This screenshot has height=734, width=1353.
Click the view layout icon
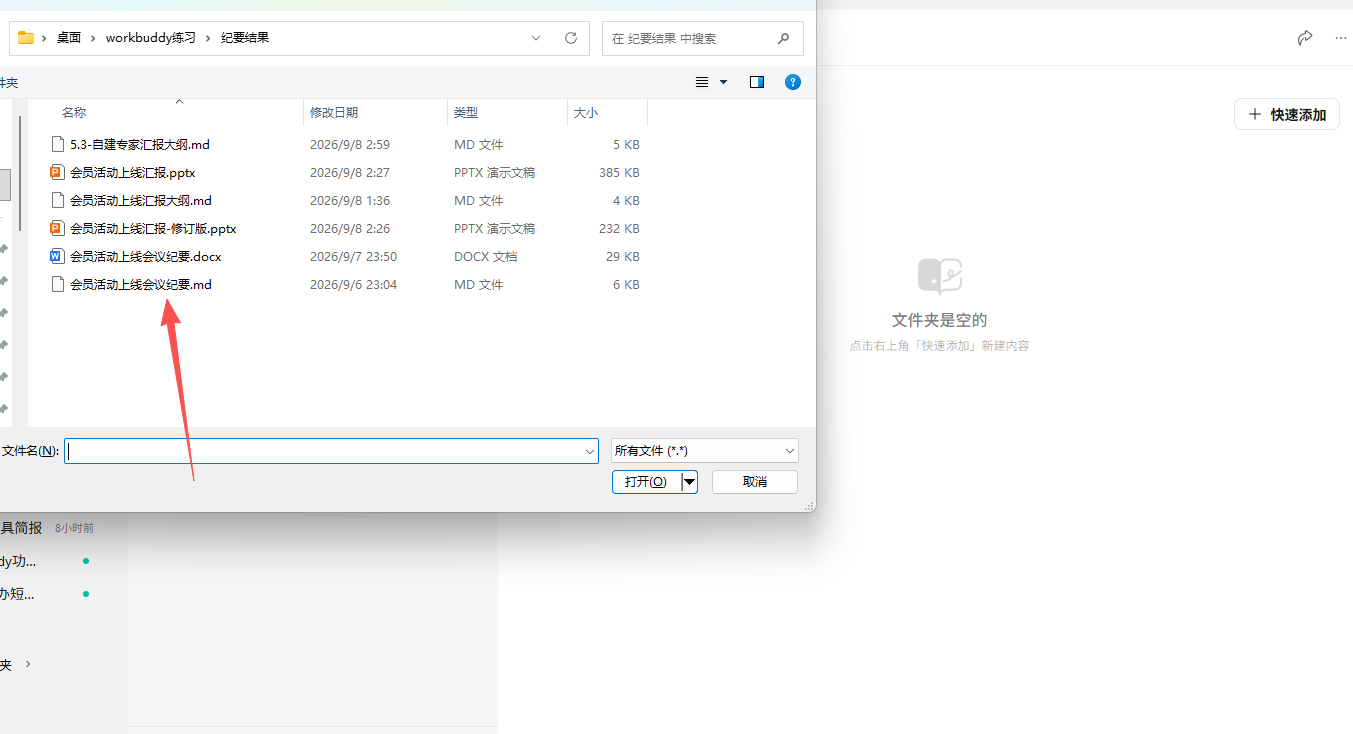tap(702, 82)
